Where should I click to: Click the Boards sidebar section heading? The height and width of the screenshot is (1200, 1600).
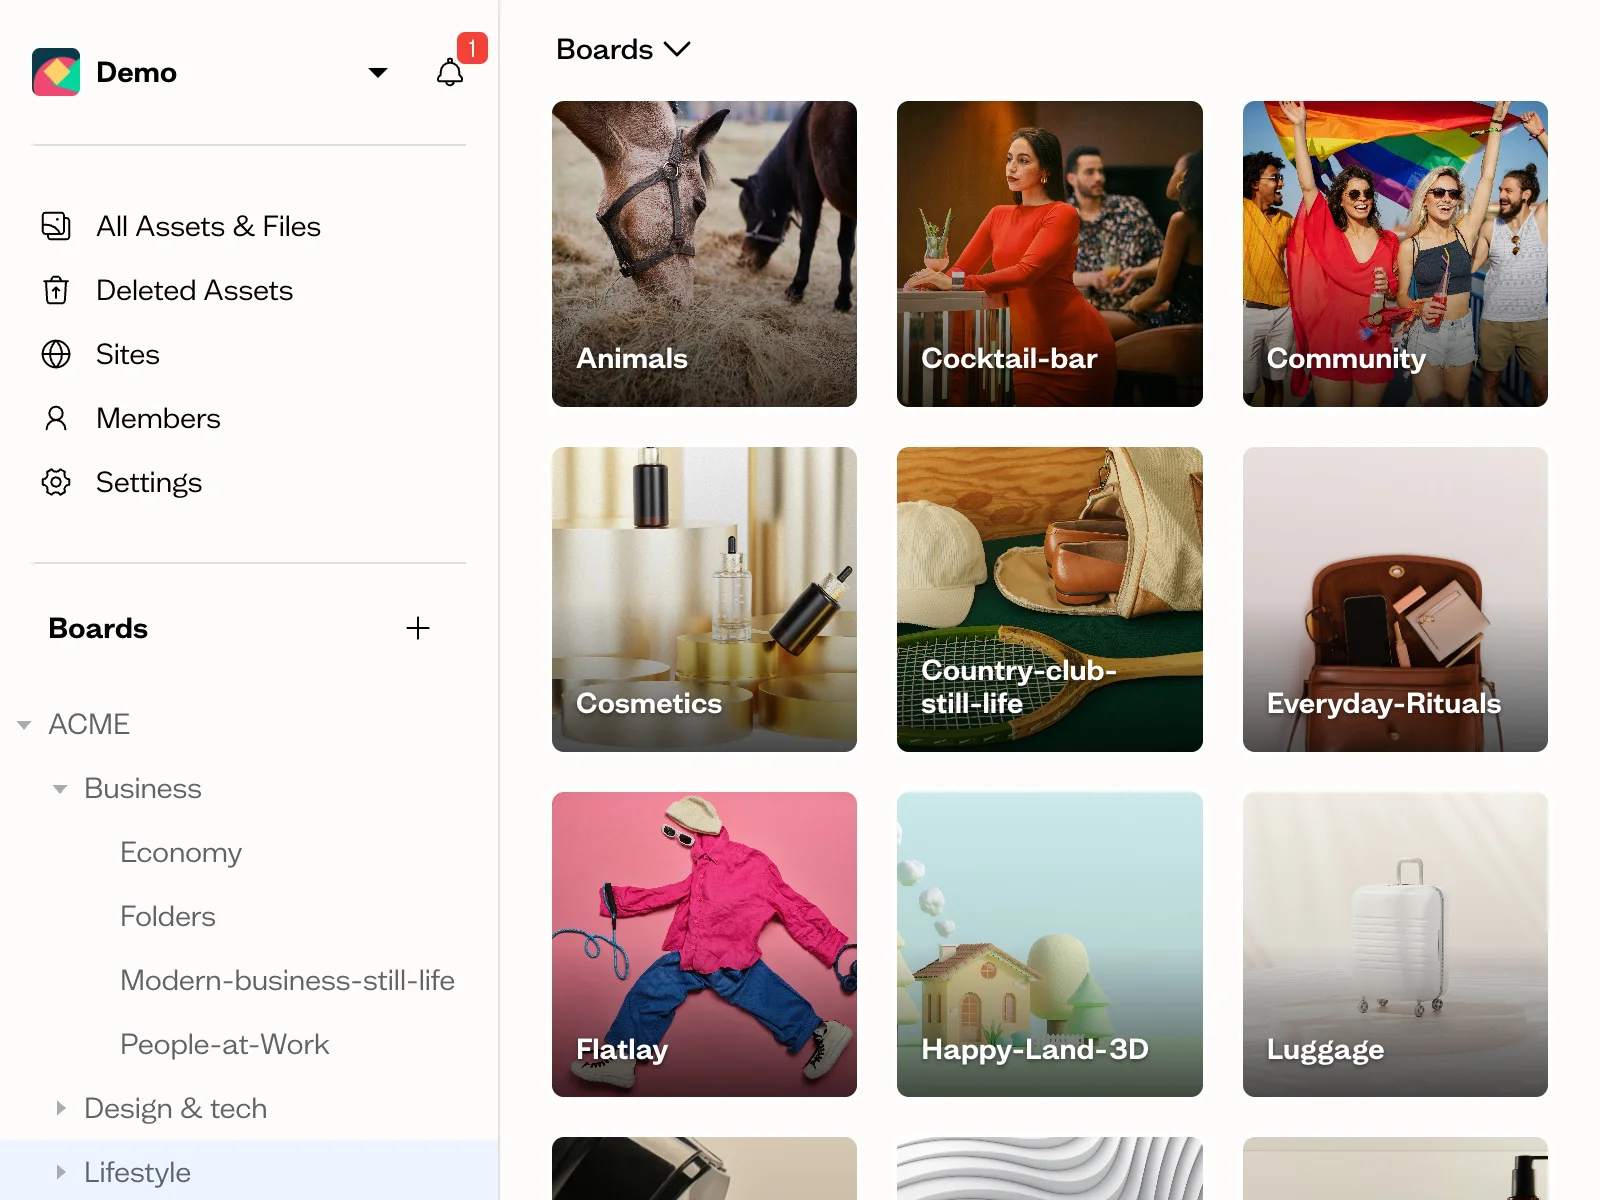(98, 628)
